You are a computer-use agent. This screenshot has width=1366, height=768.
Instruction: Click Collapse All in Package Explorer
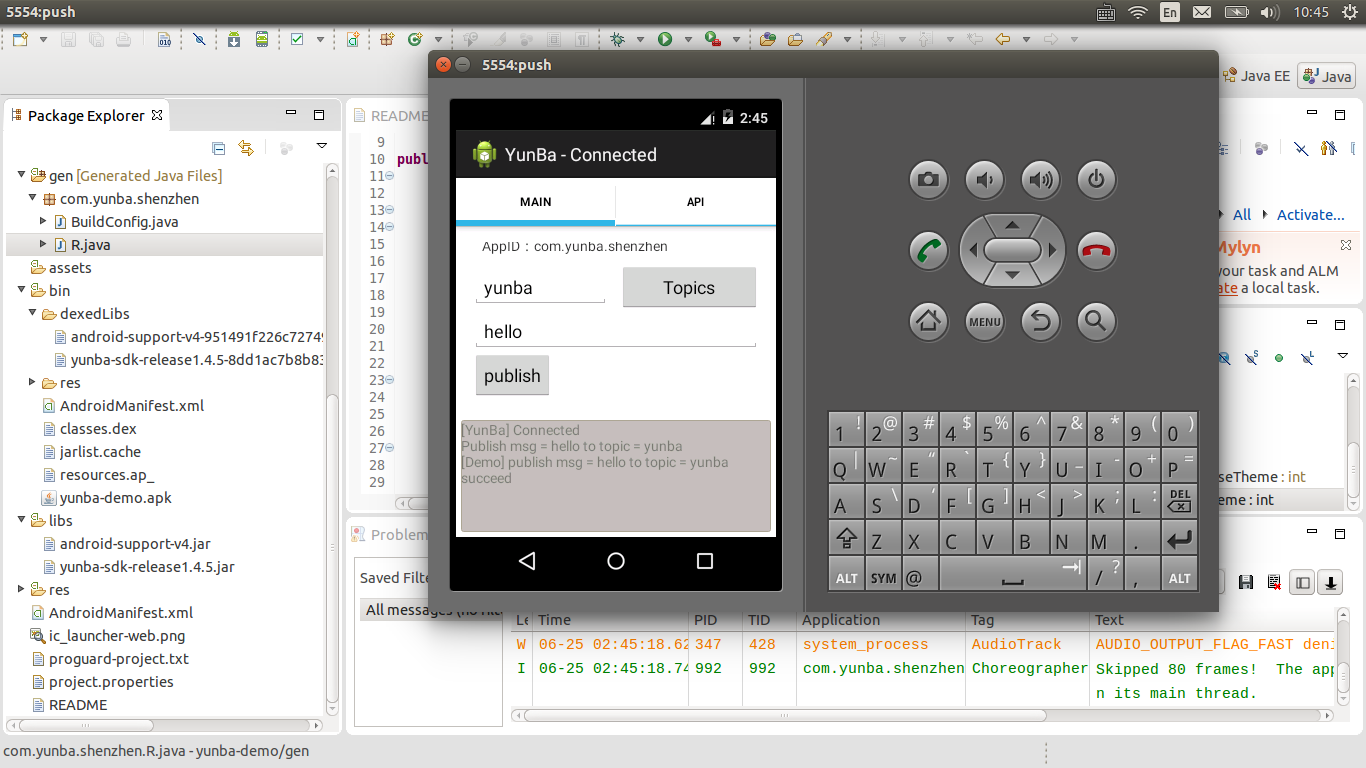(219, 148)
